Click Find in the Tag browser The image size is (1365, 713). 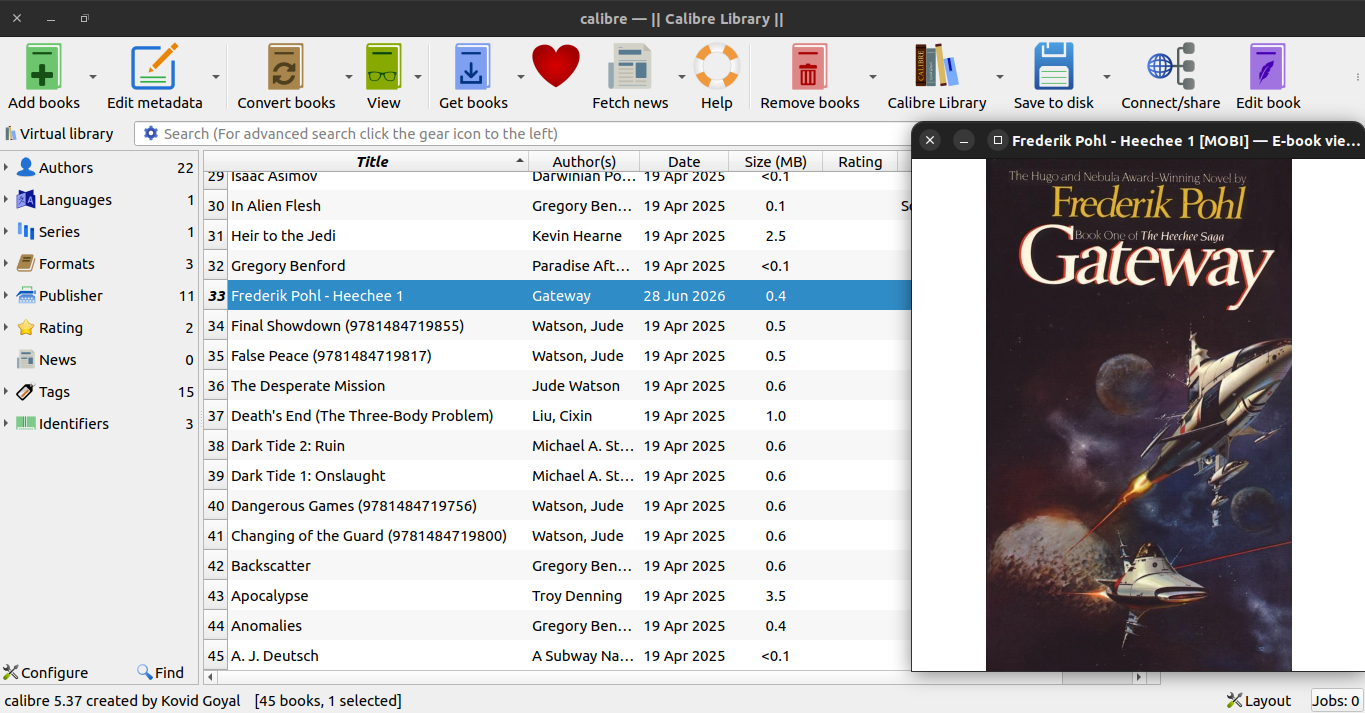pyautogui.click(x=161, y=673)
